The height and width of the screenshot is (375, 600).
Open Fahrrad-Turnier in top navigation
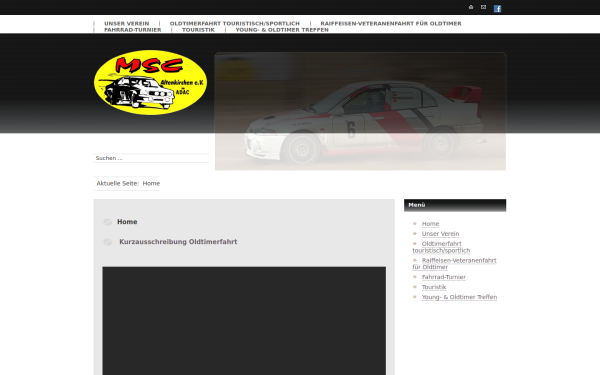coord(132,30)
